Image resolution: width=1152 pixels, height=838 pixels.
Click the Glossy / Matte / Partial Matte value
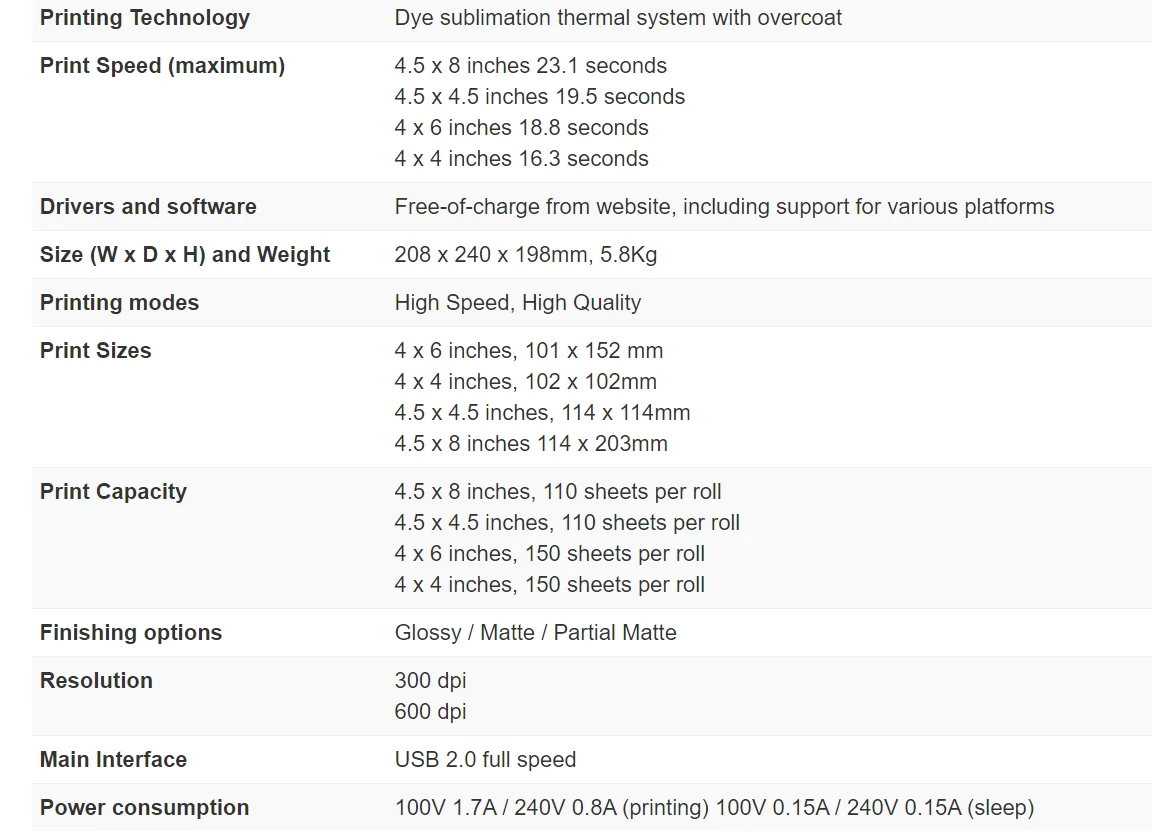(536, 633)
